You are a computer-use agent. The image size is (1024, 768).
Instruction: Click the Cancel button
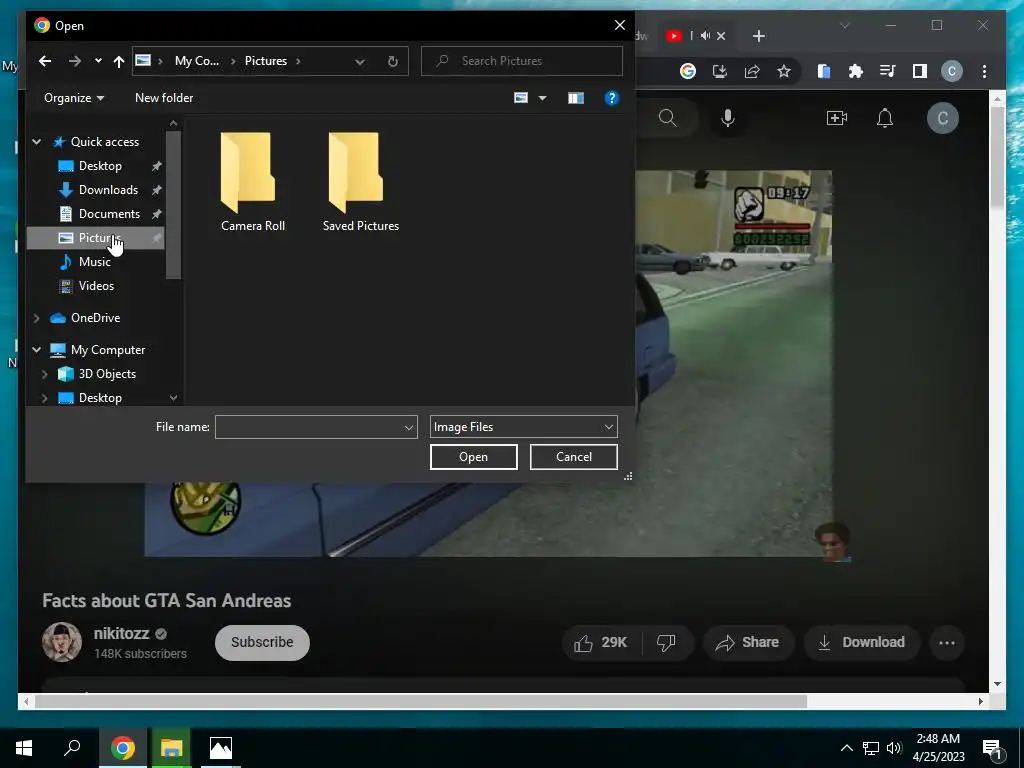[x=573, y=457]
